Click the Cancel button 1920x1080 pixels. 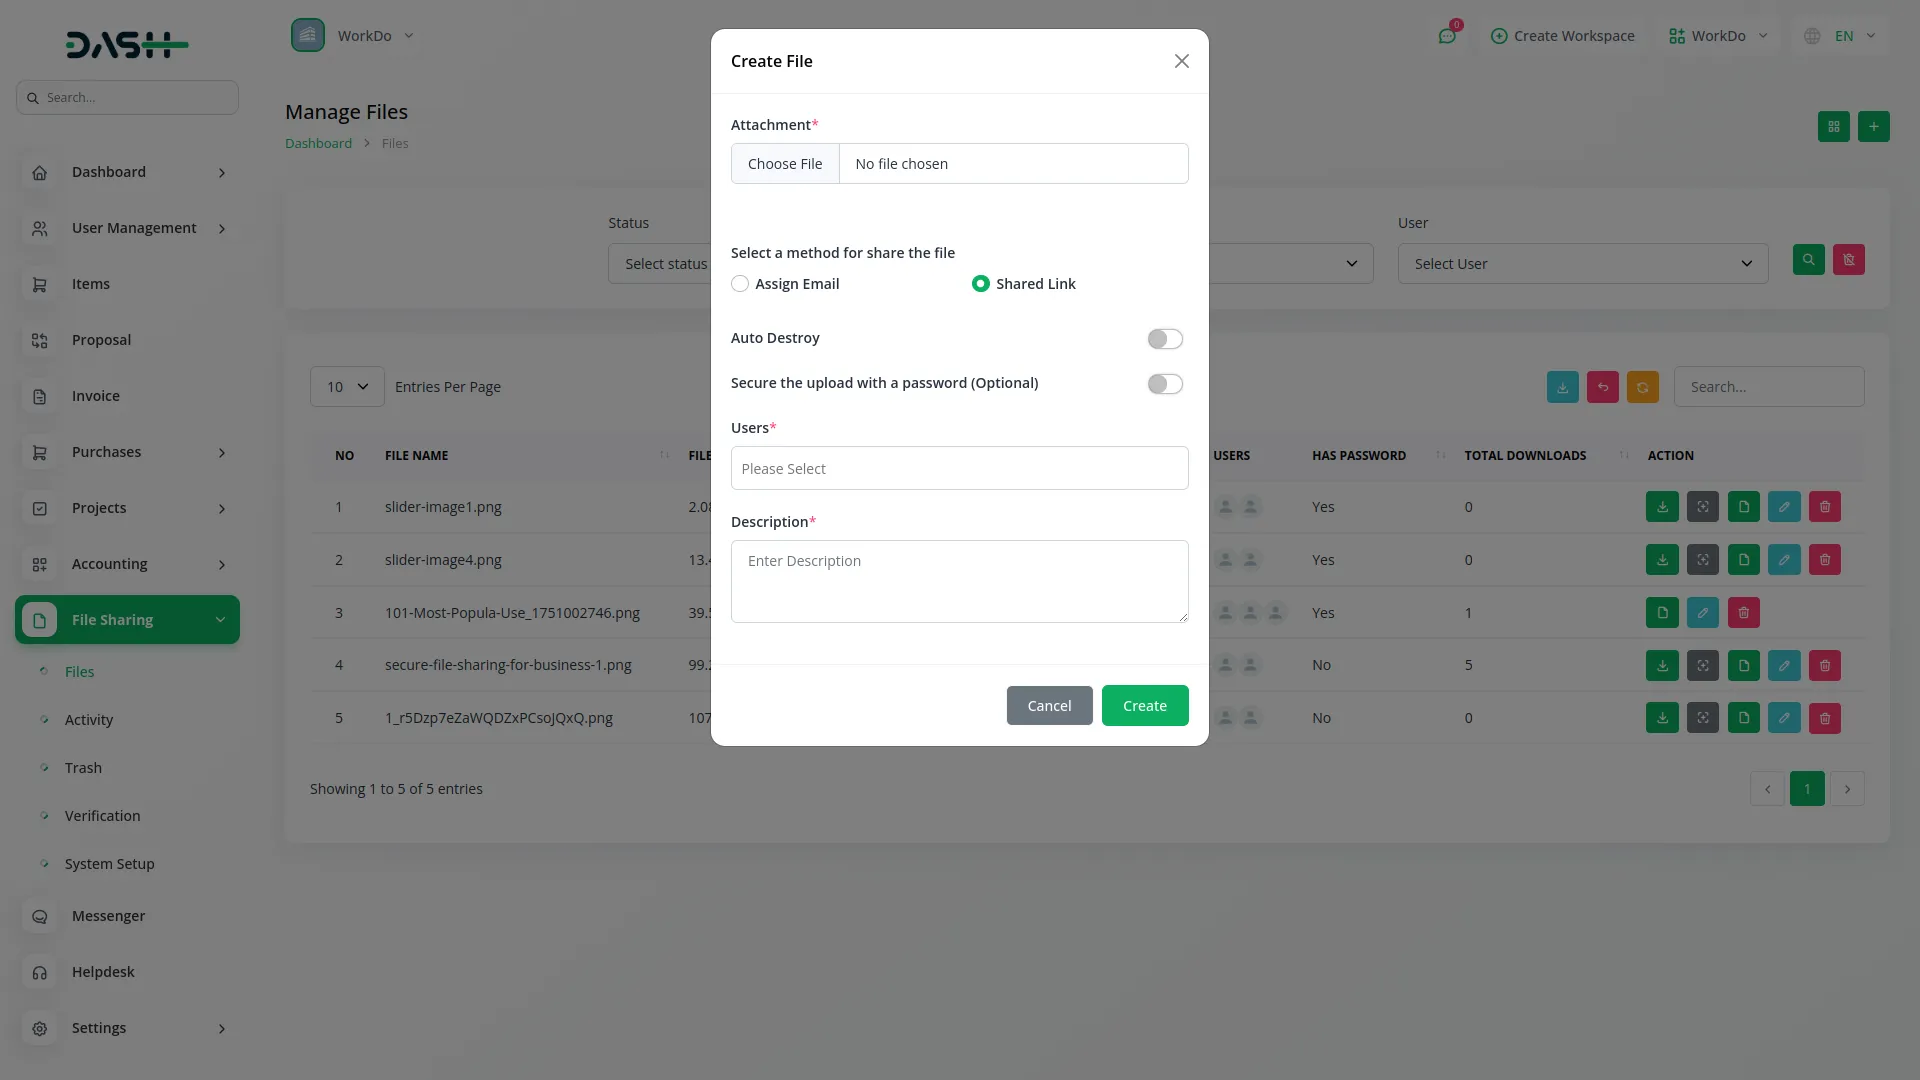click(1049, 706)
